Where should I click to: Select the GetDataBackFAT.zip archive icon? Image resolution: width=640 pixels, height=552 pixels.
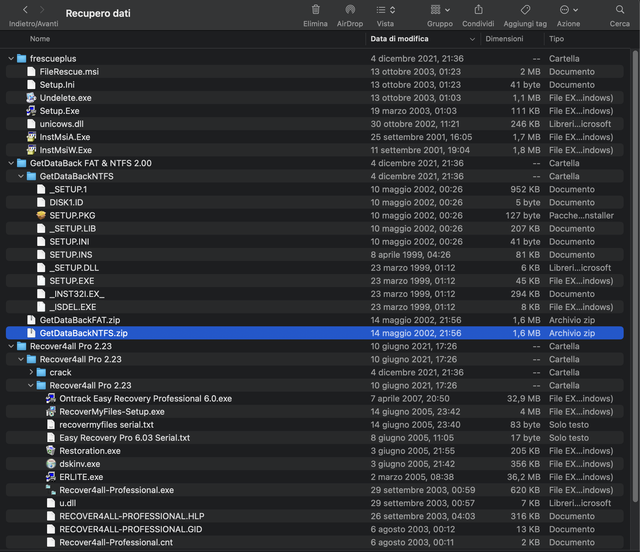(31, 320)
